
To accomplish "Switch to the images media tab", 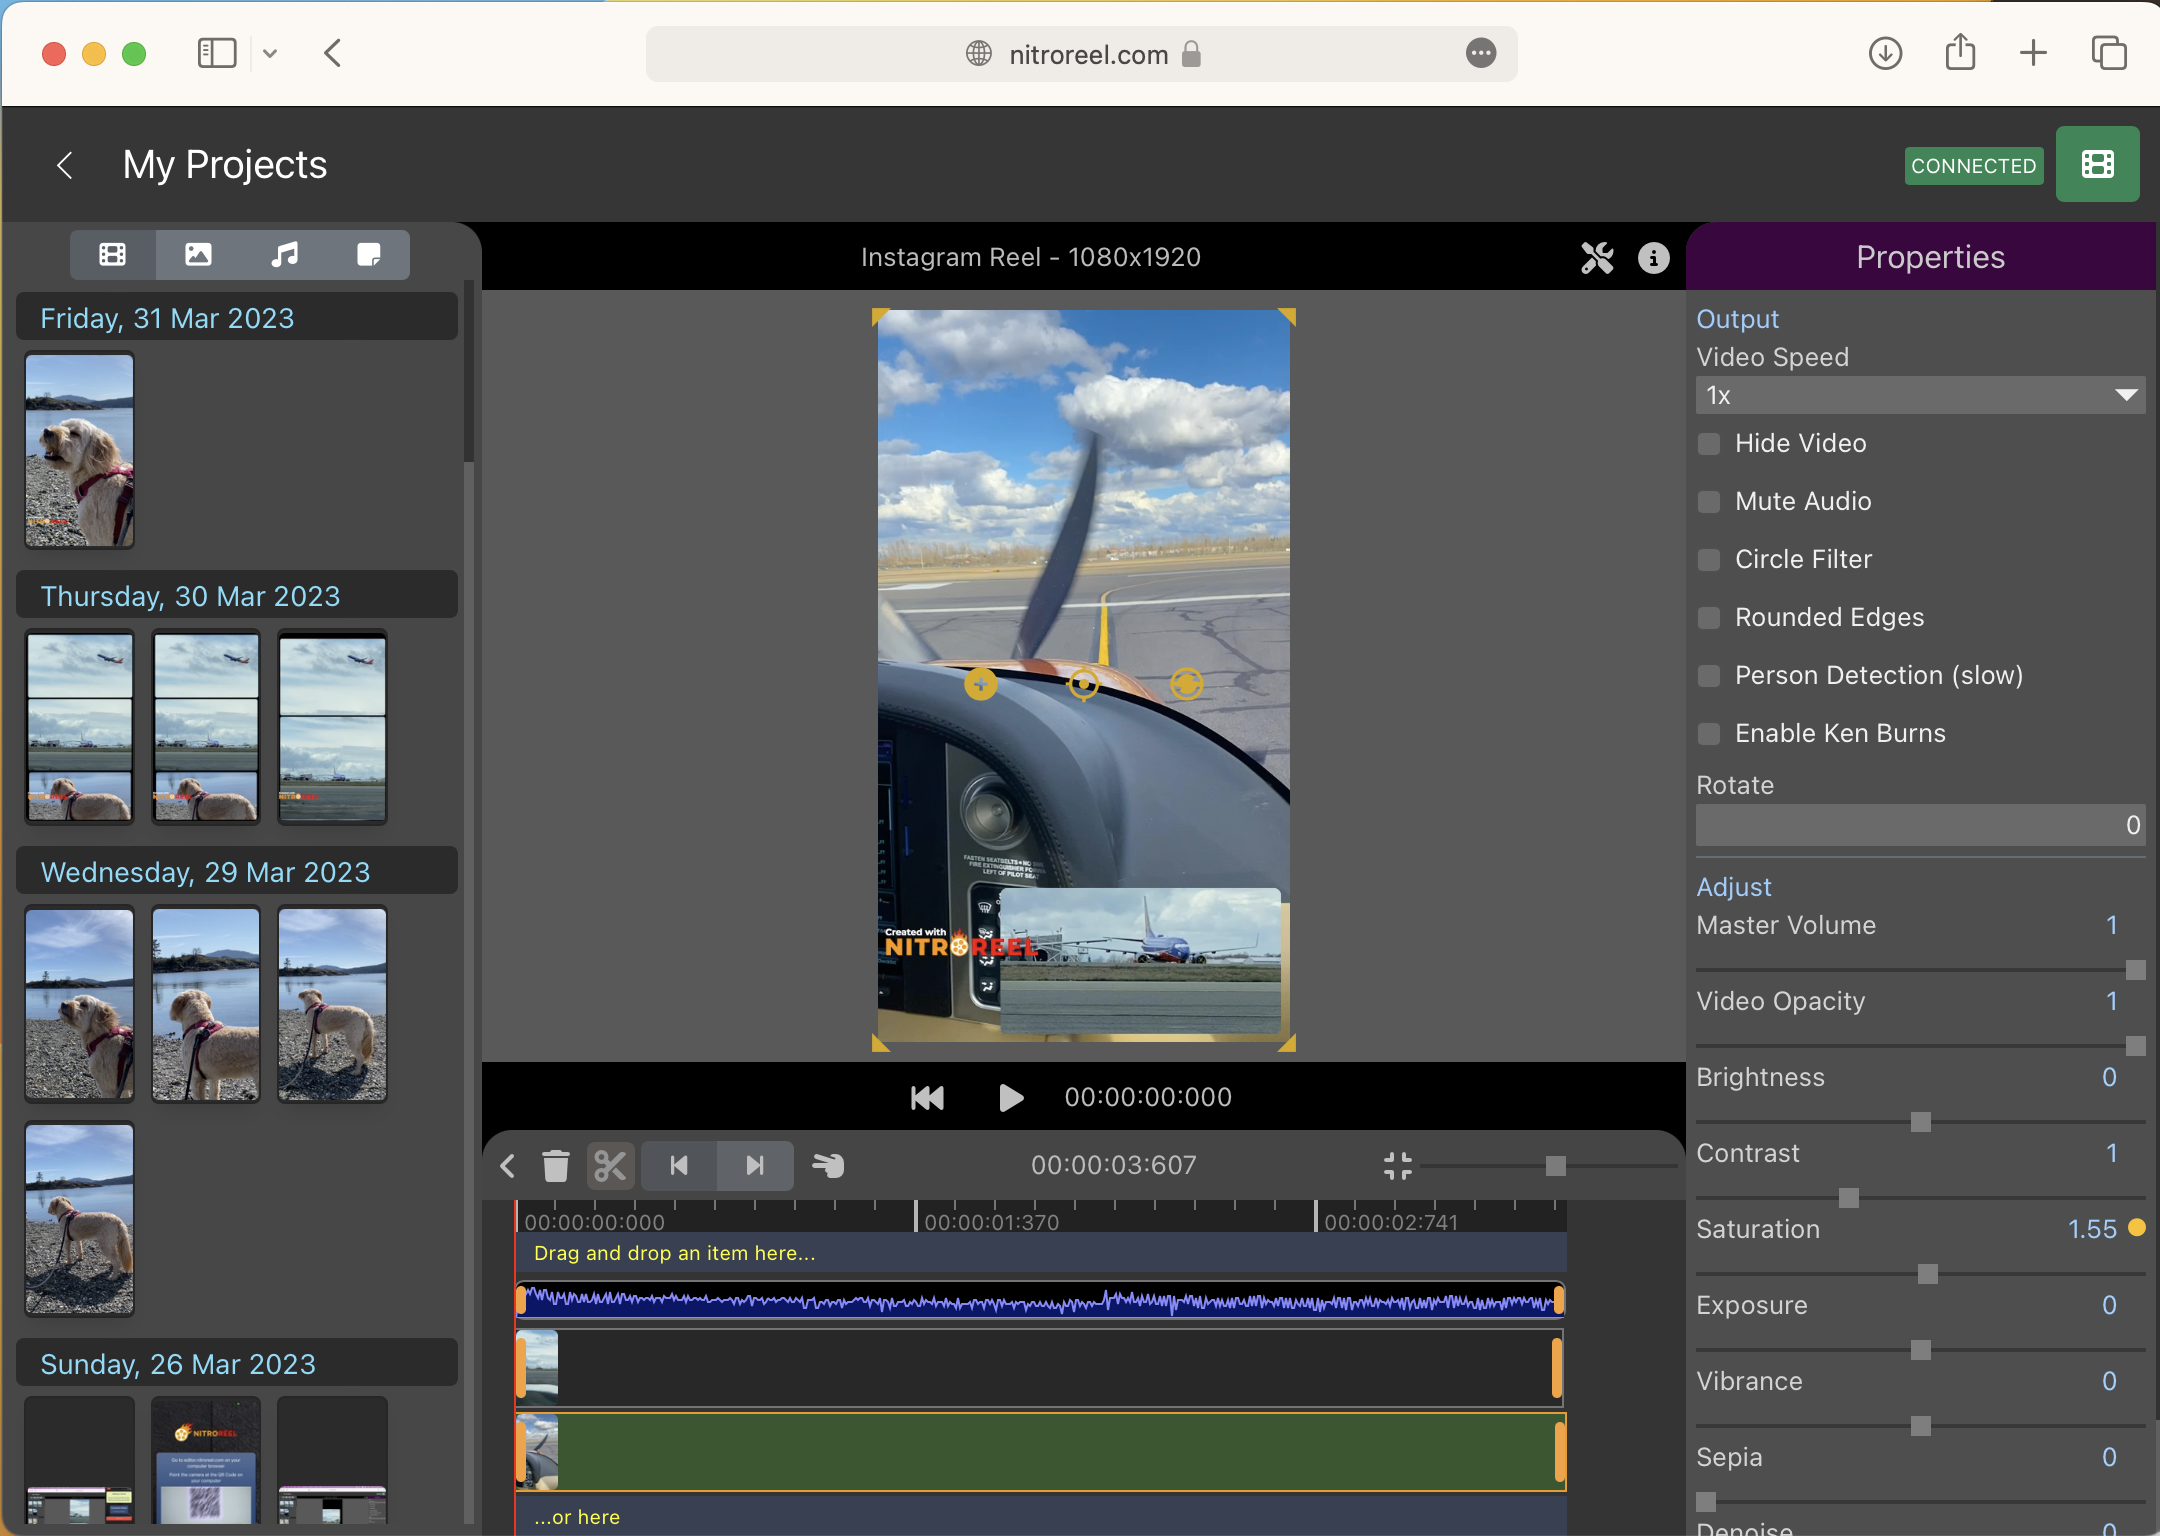I will (198, 255).
